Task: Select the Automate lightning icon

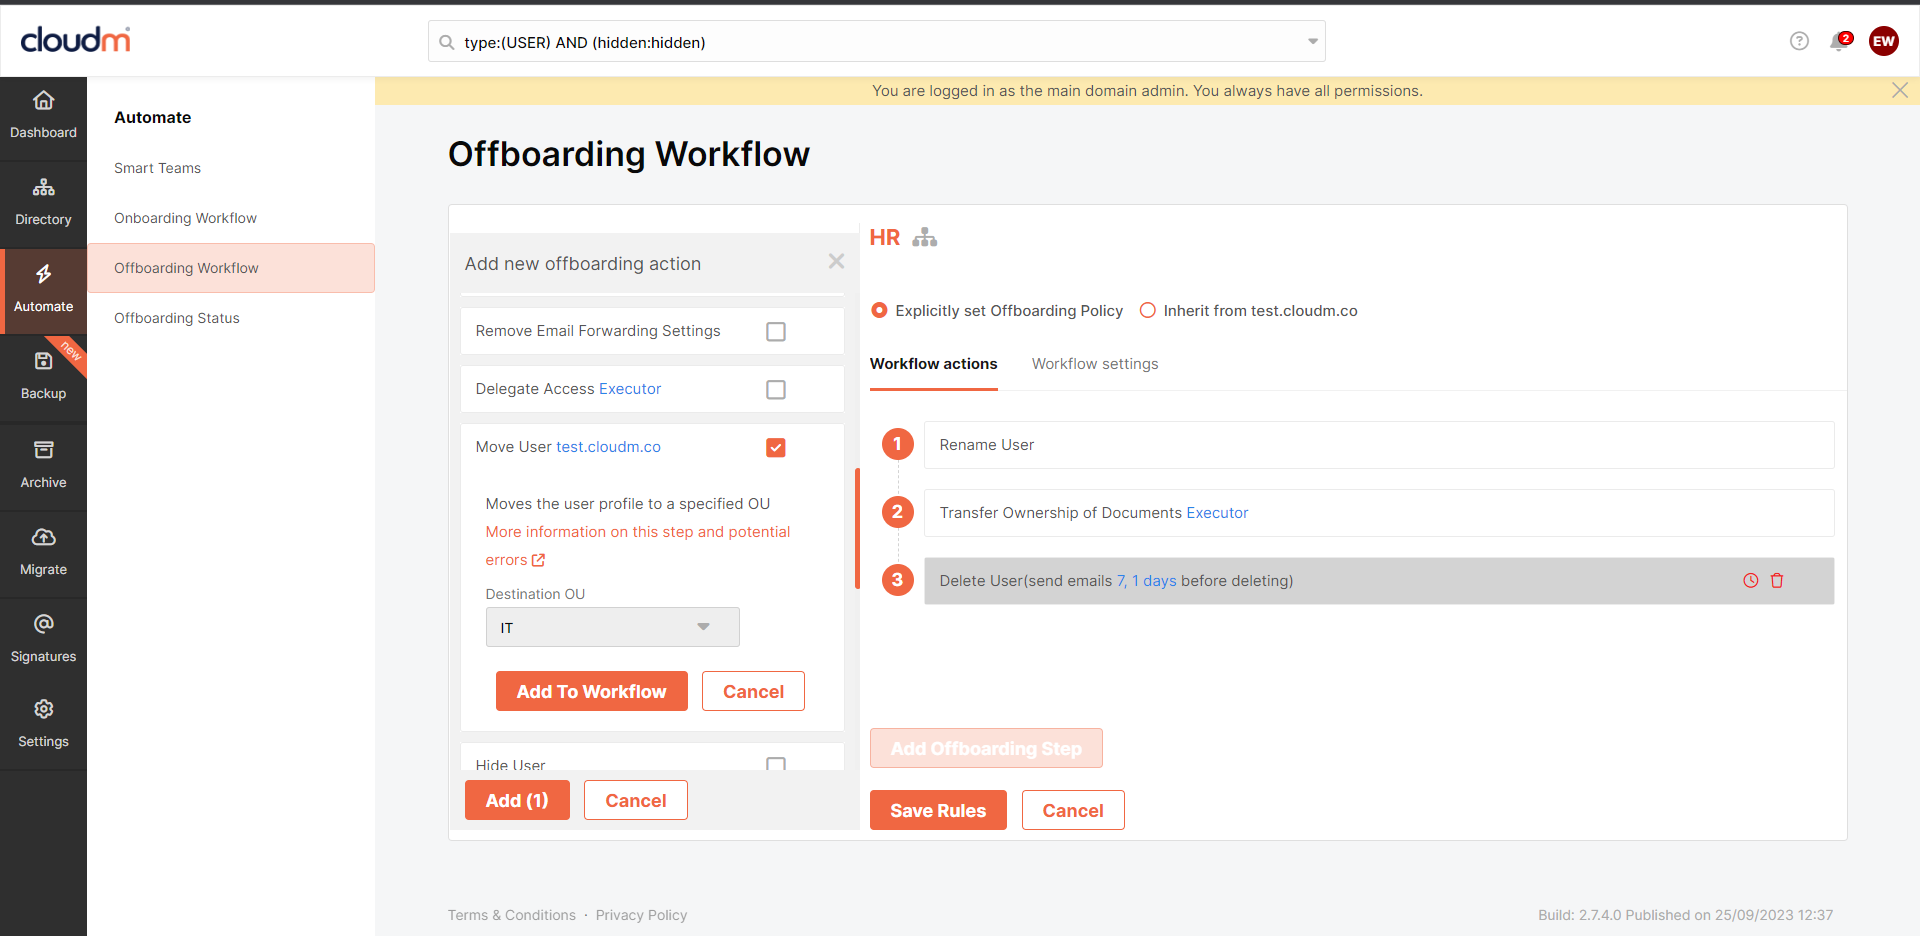Action: [43, 274]
